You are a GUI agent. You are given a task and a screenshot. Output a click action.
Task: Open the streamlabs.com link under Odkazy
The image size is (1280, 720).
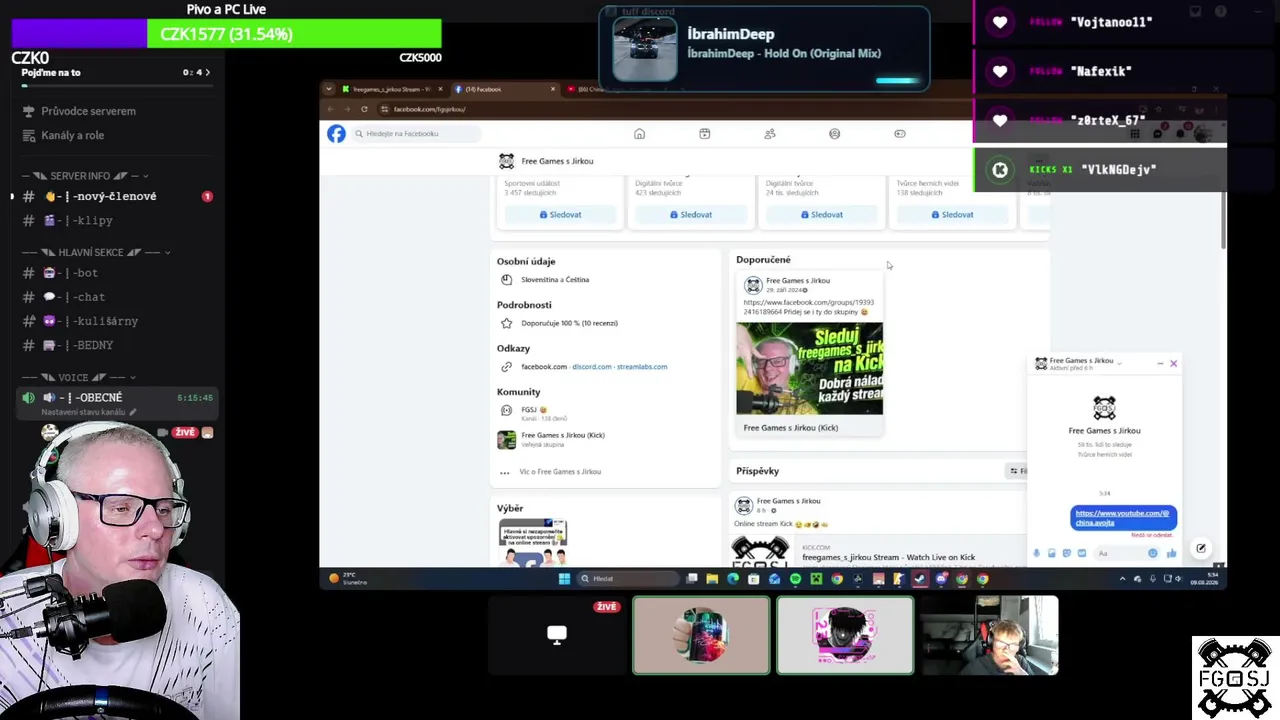click(x=642, y=367)
